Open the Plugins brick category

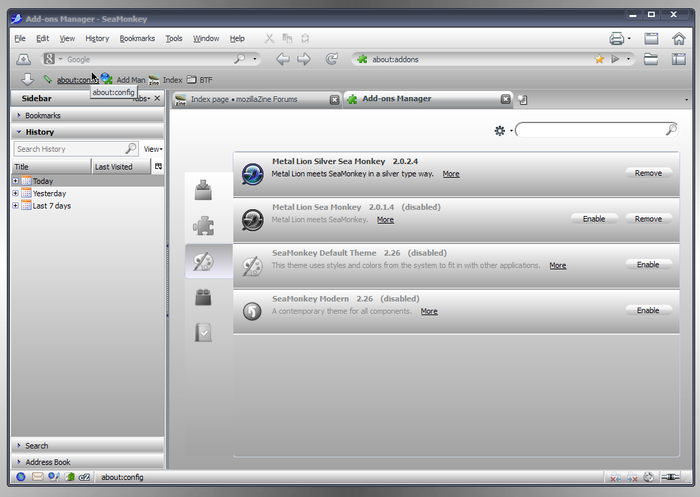pos(203,297)
